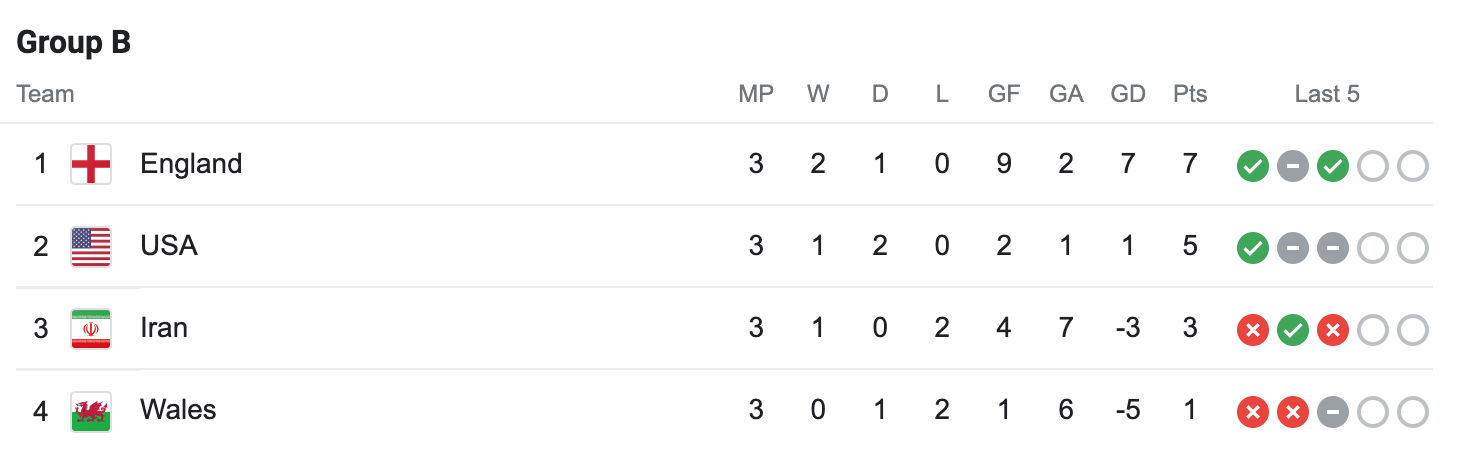The height and width of the screenshot is (454, 1463).
Task: Click the Group B heading
Action: pyautogui.click(x=74, y=43)
